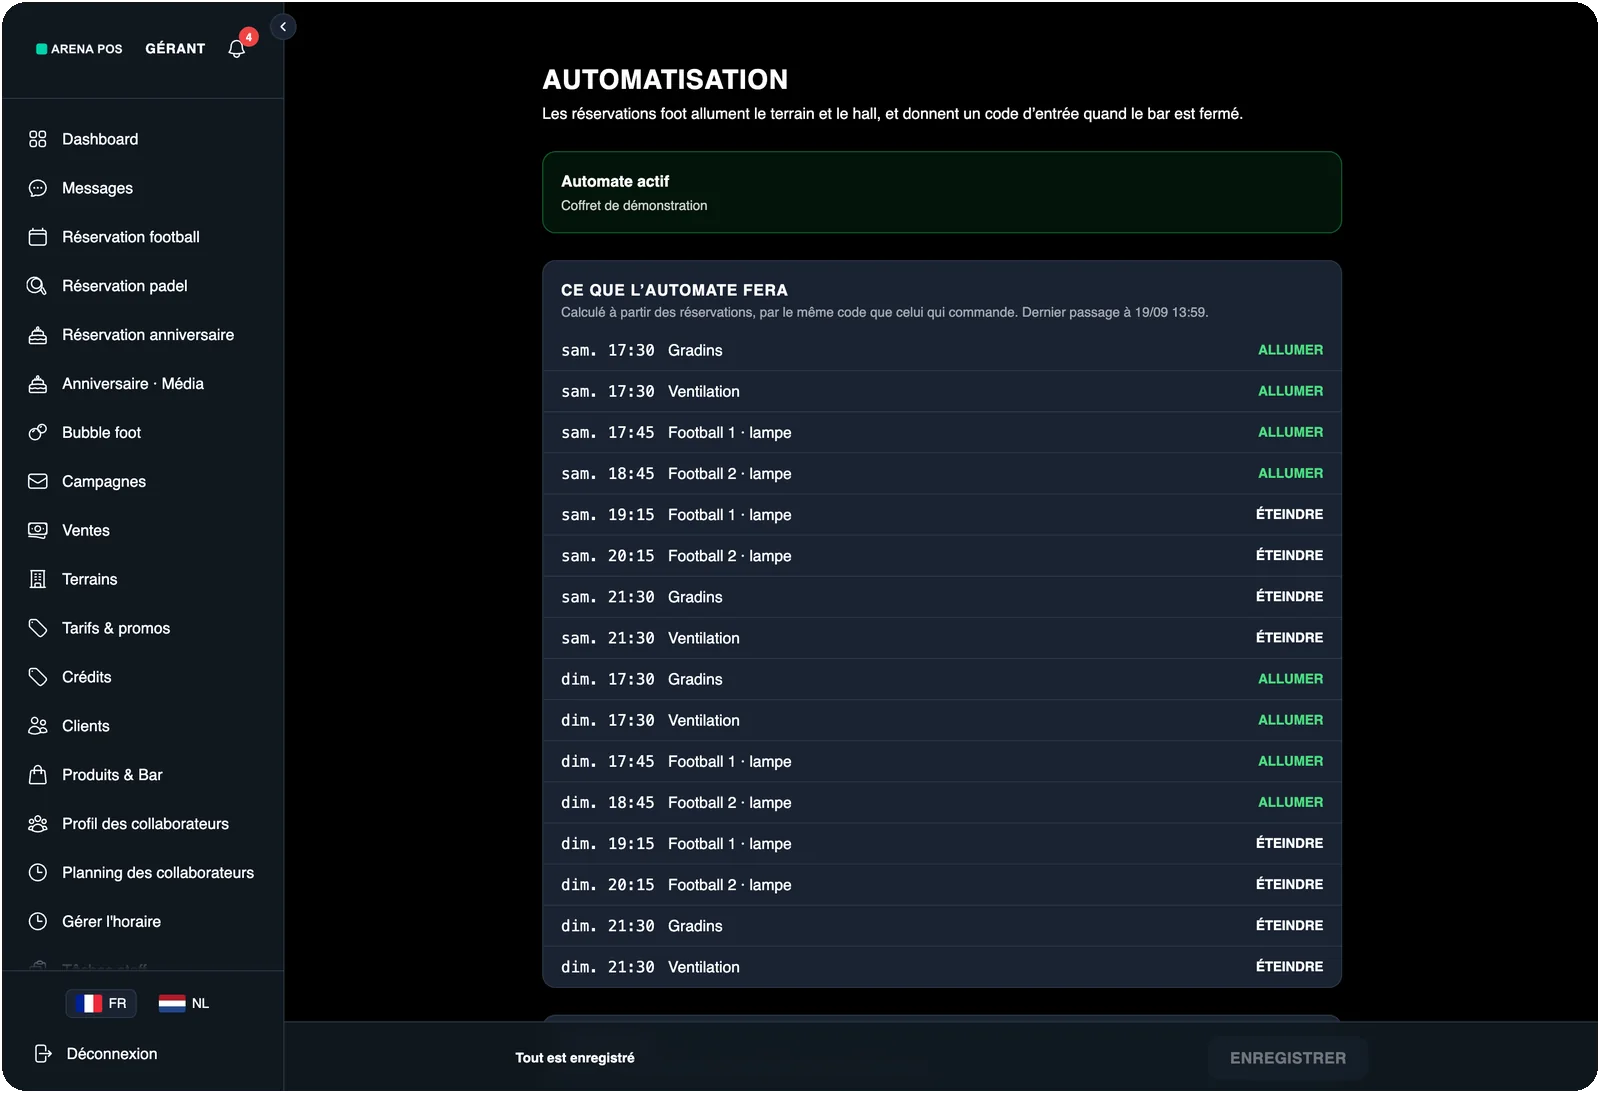The height and width of the screenshot is (1093, 1600).
Task: Click Déconnexion to log out
Action: point(97,1054)
